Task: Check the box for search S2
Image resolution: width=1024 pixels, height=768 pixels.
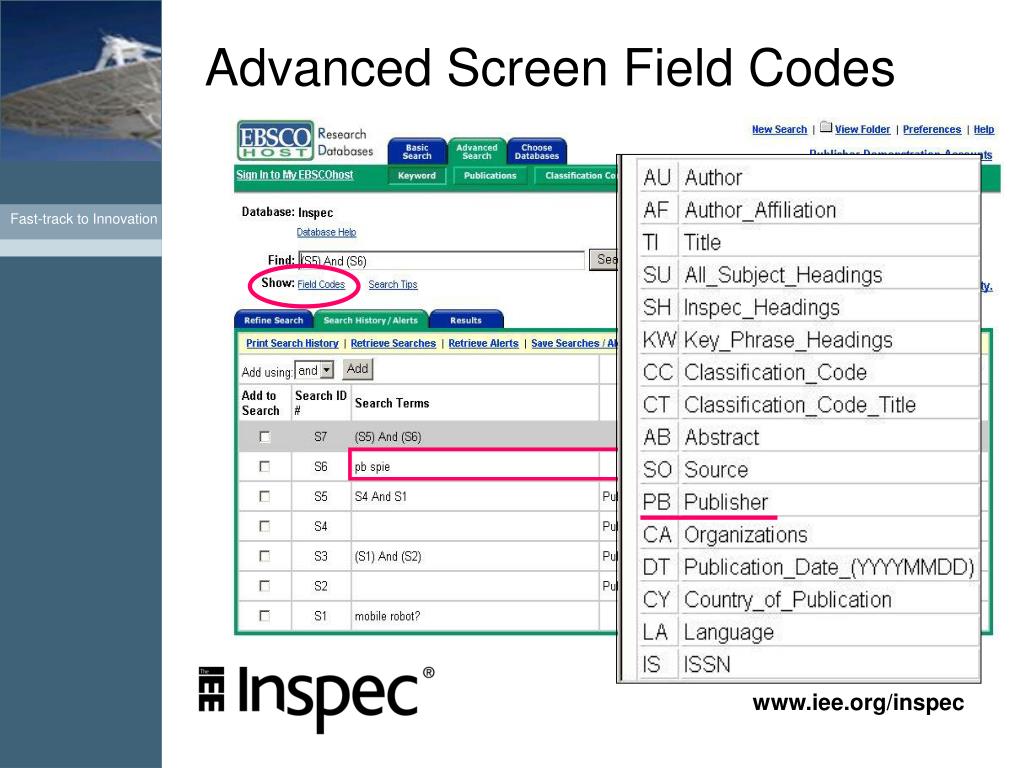Action: pos(264,586)
